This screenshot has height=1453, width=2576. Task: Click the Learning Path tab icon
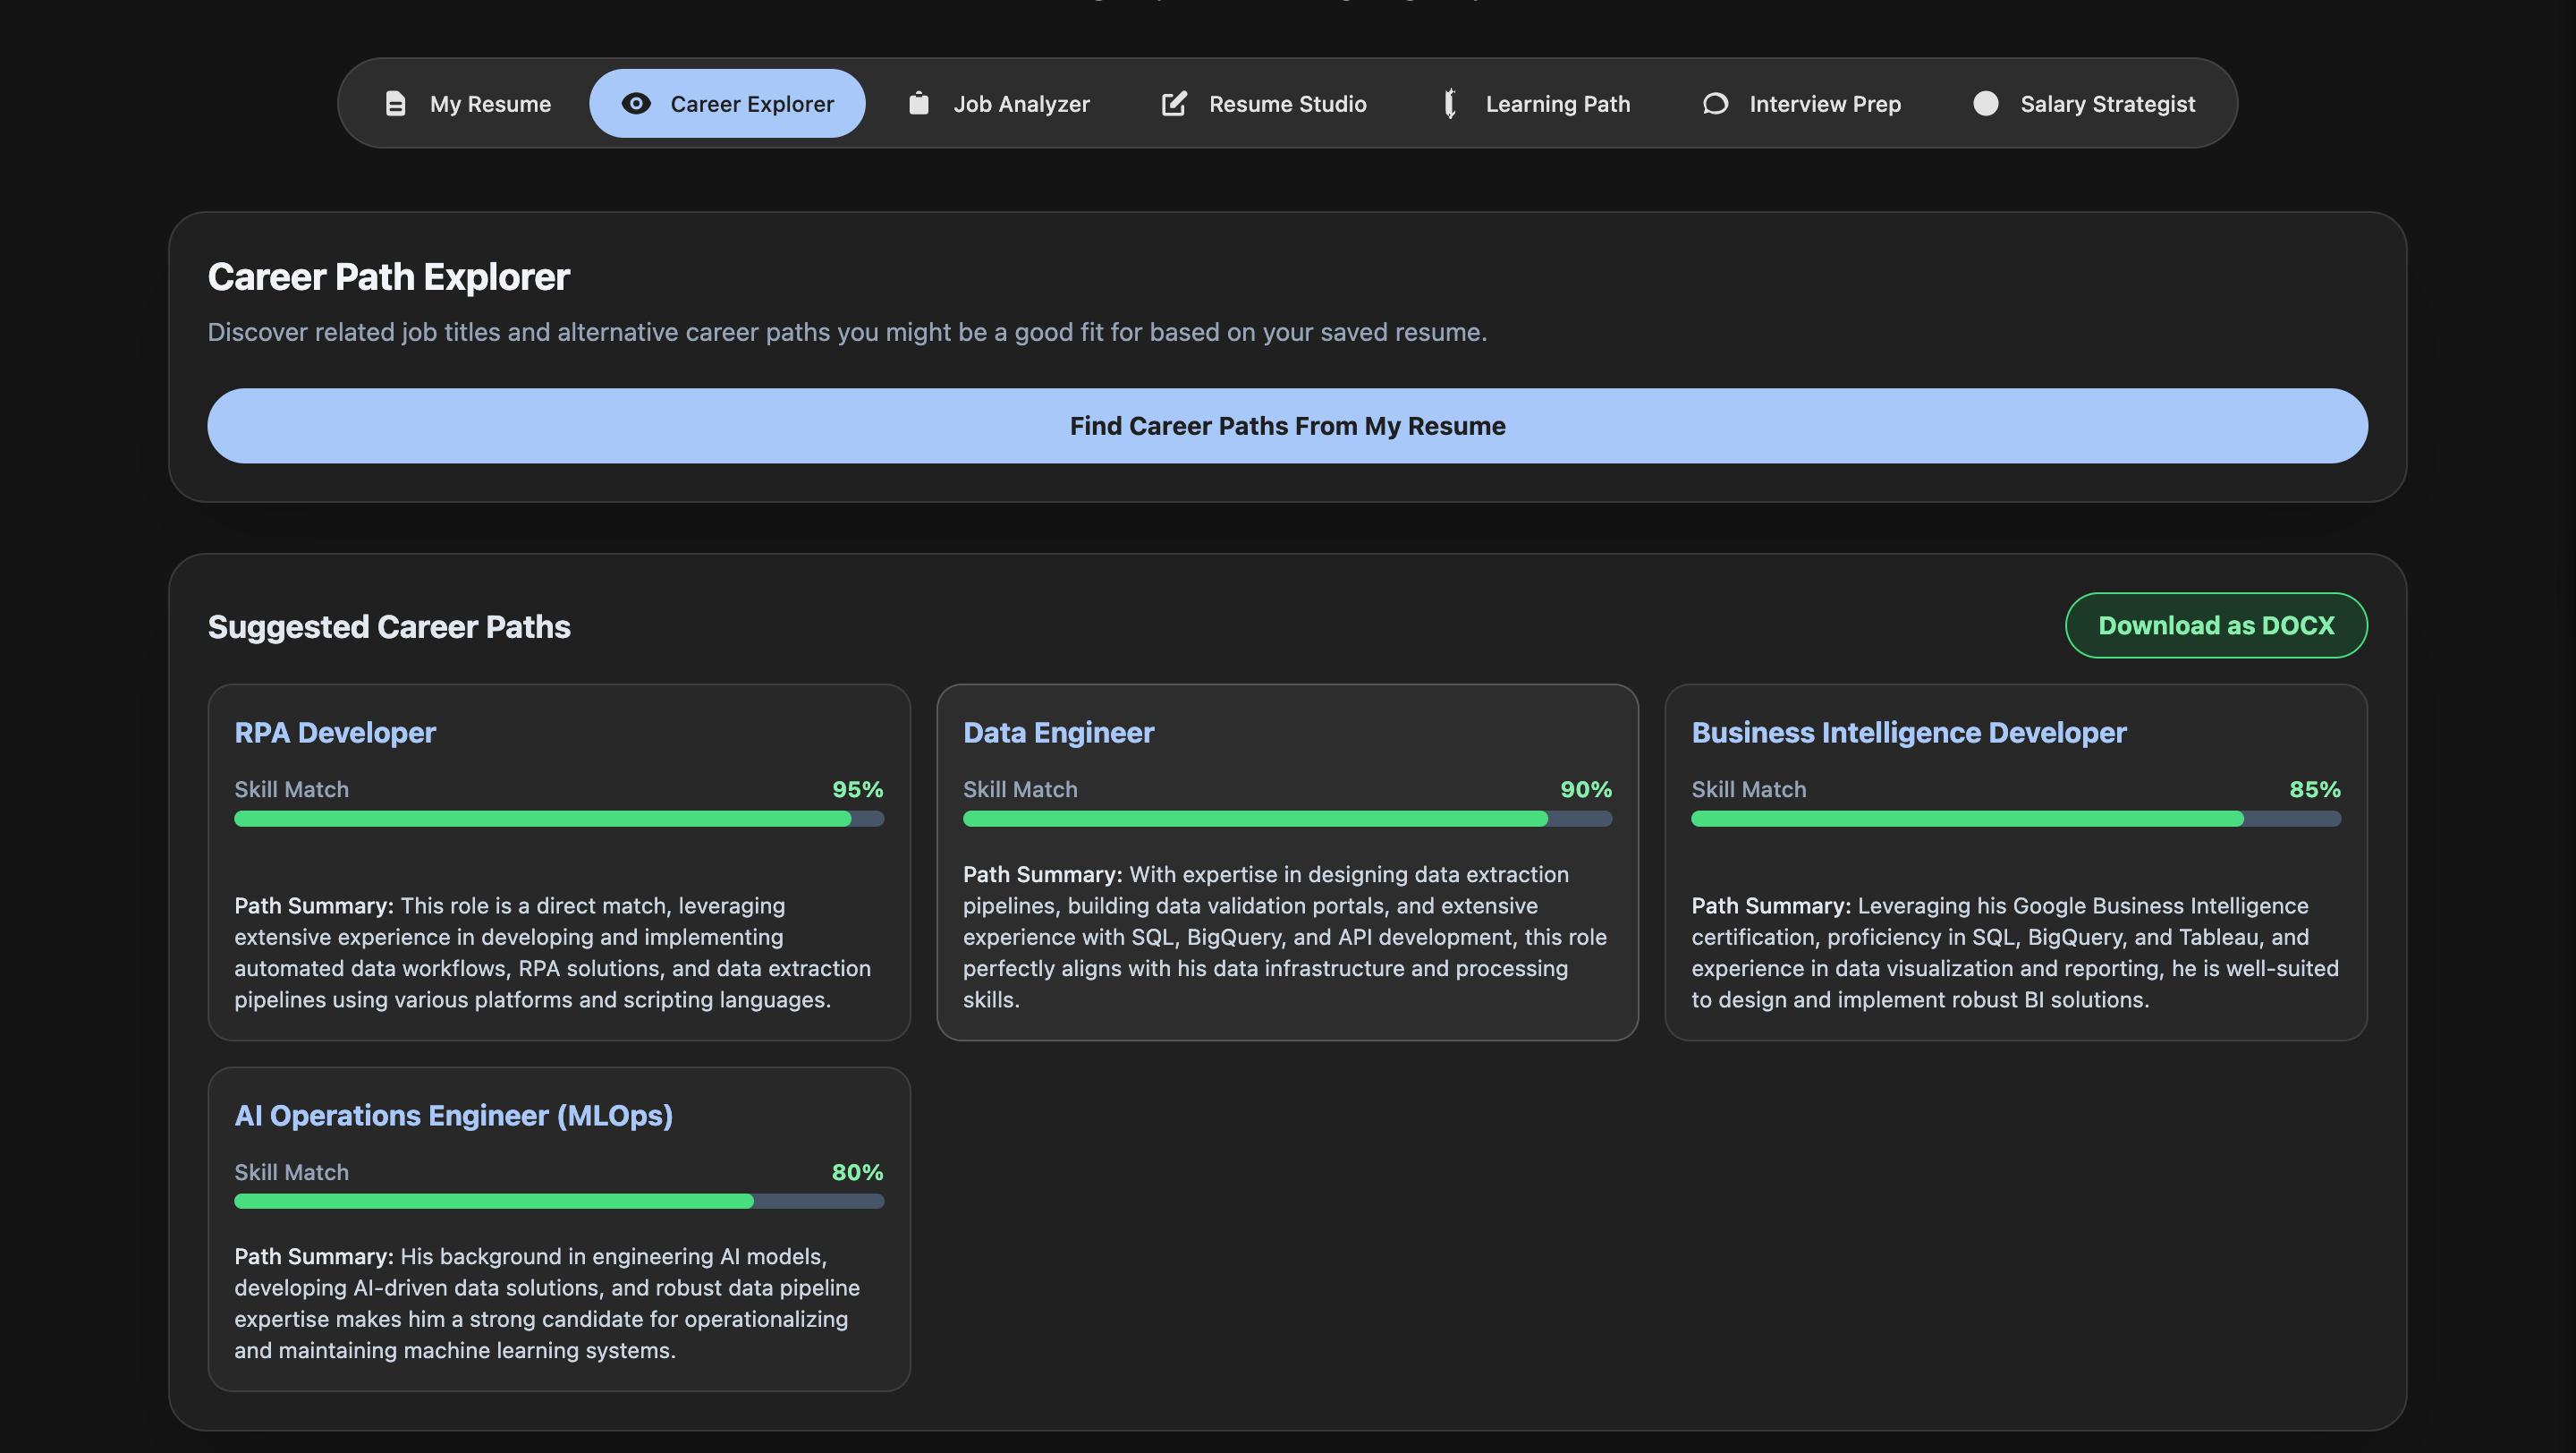pyautogui.click(x=1449, y=104)
